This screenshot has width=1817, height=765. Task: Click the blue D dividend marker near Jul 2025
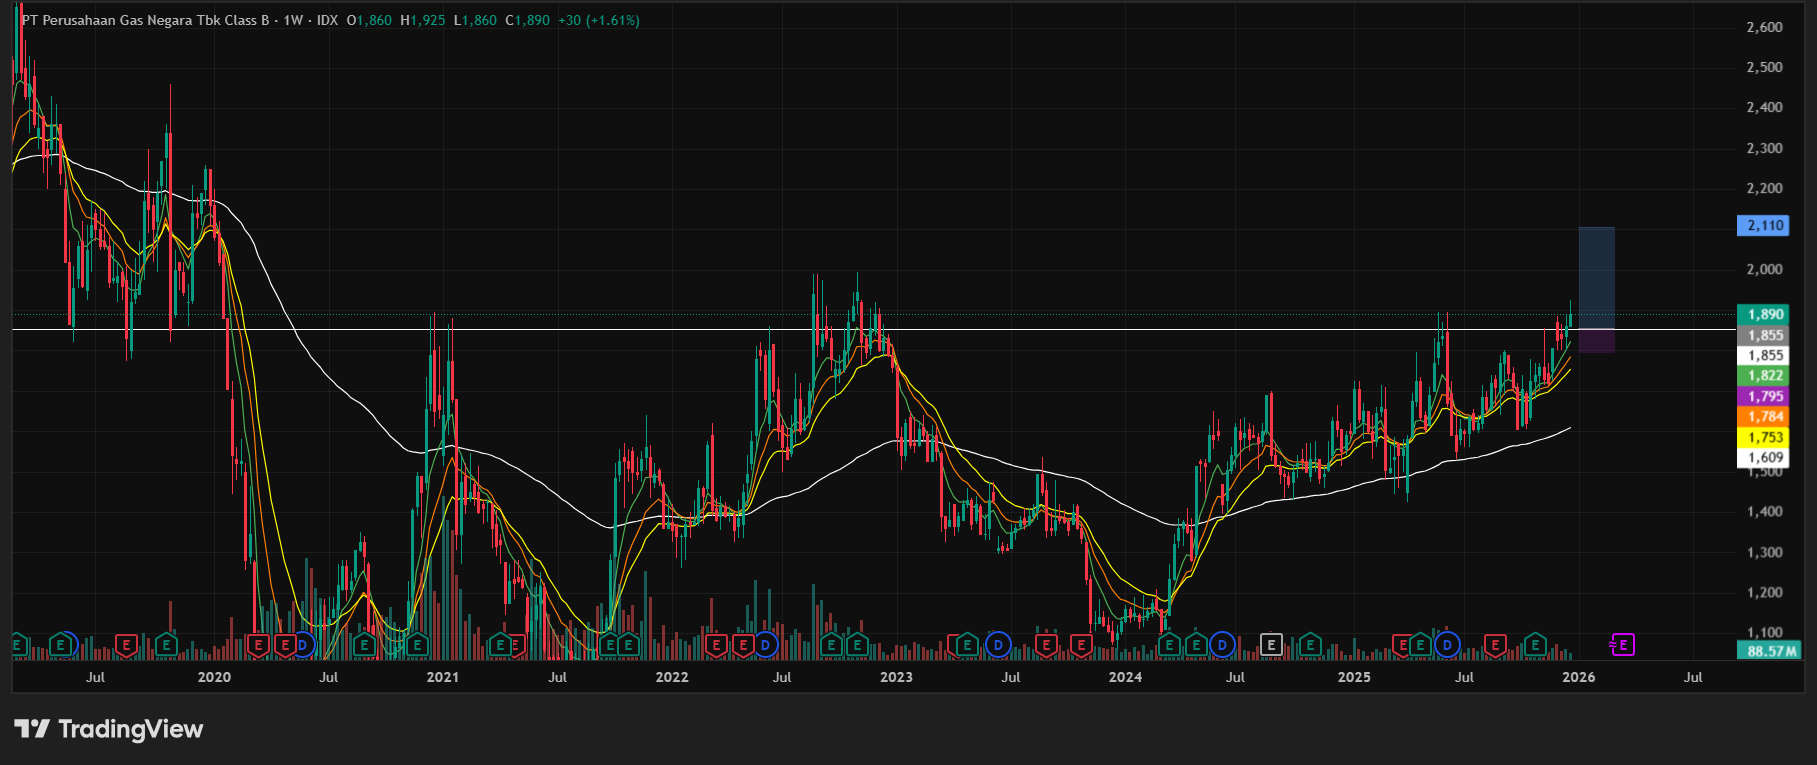(1447, 645)
